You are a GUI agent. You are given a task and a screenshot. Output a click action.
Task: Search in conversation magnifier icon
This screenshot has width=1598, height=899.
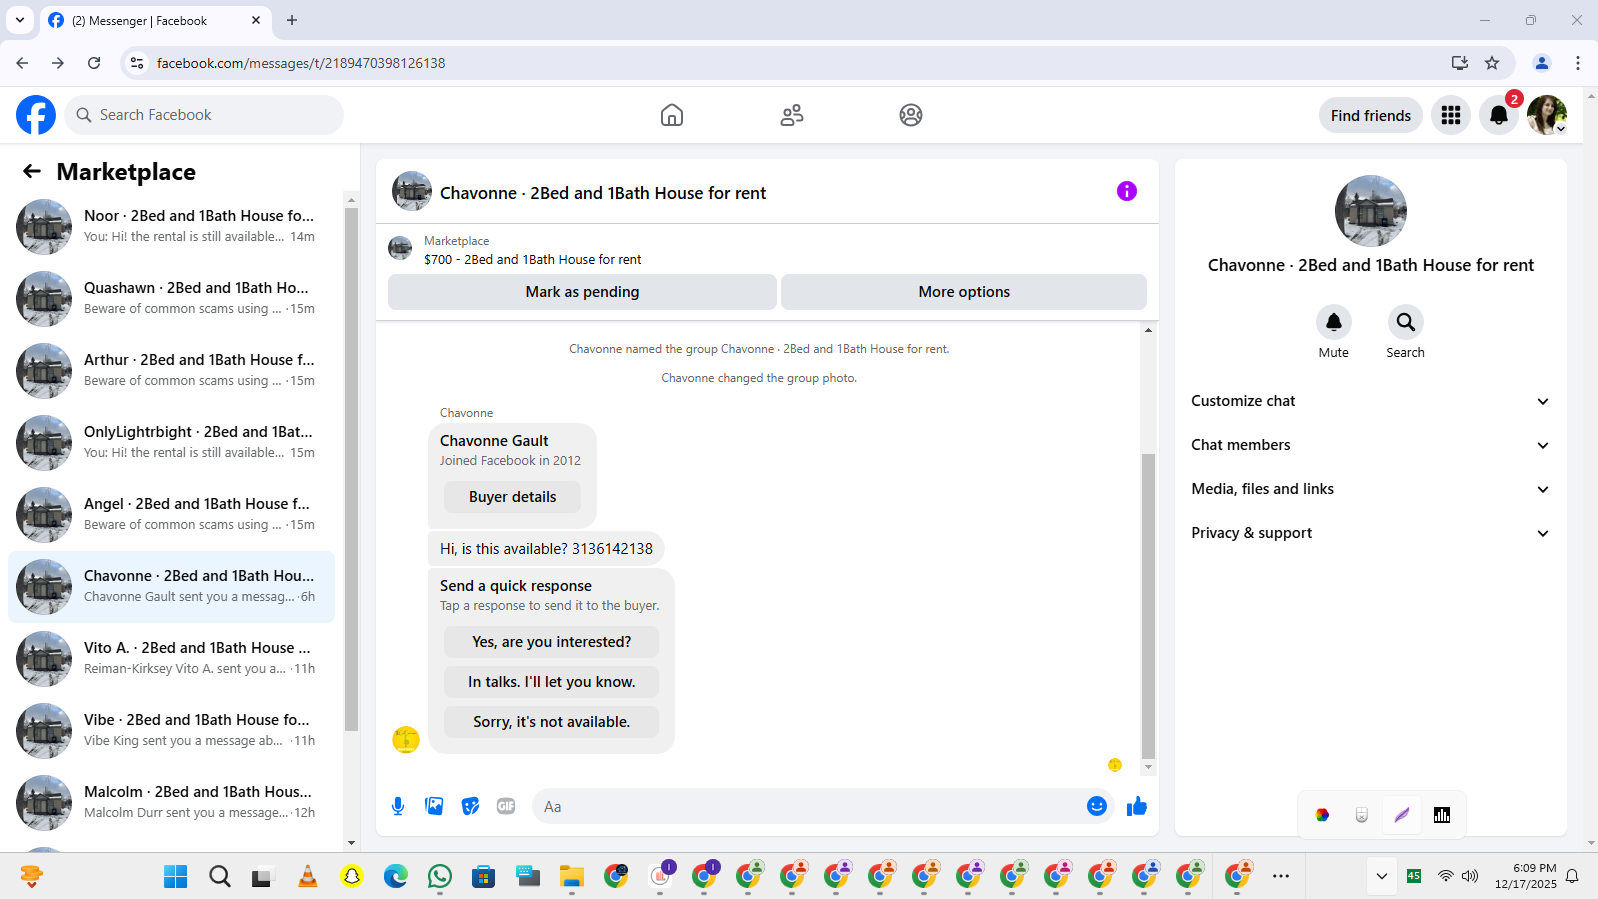point(1406,322)
